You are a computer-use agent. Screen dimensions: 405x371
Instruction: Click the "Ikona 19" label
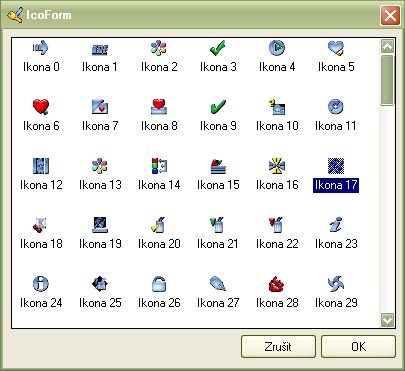pos(100,244)
